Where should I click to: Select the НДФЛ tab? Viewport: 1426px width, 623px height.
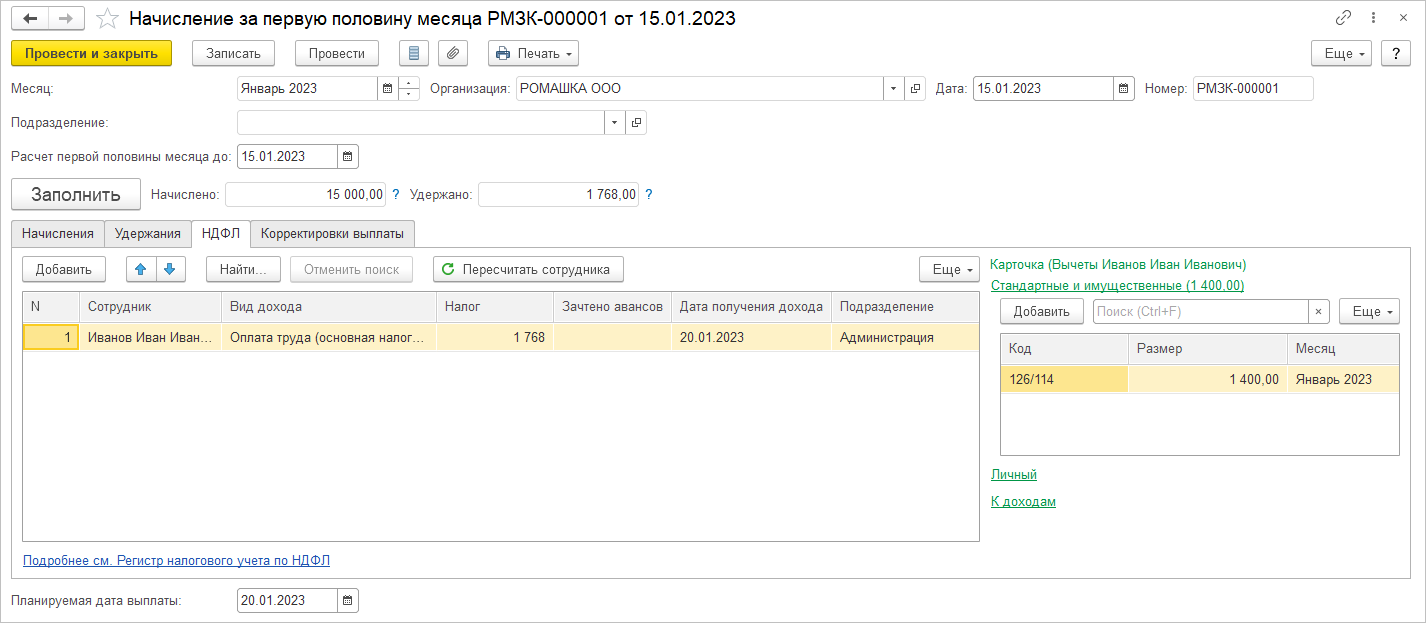(x=220, y=233)
